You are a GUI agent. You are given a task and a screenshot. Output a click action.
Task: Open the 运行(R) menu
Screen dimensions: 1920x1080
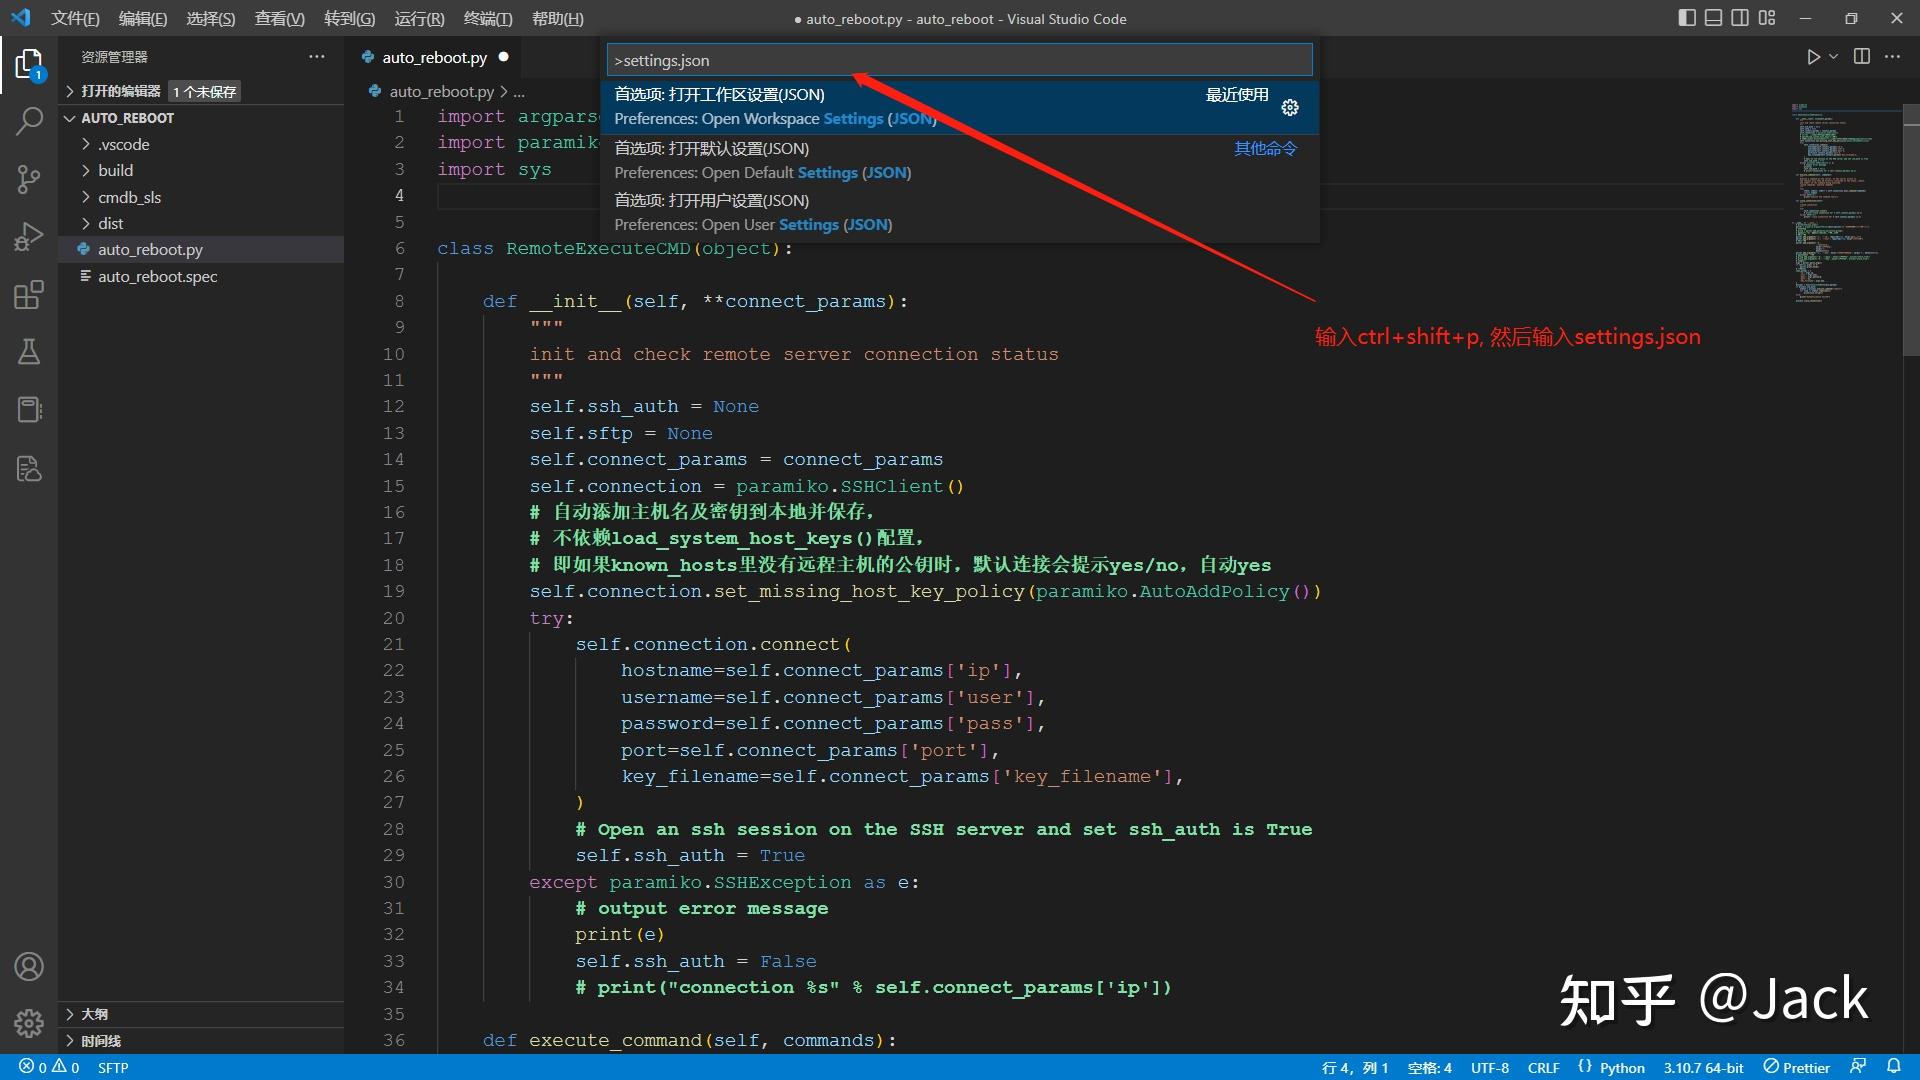pyautogui.click(x=419, y=19)
